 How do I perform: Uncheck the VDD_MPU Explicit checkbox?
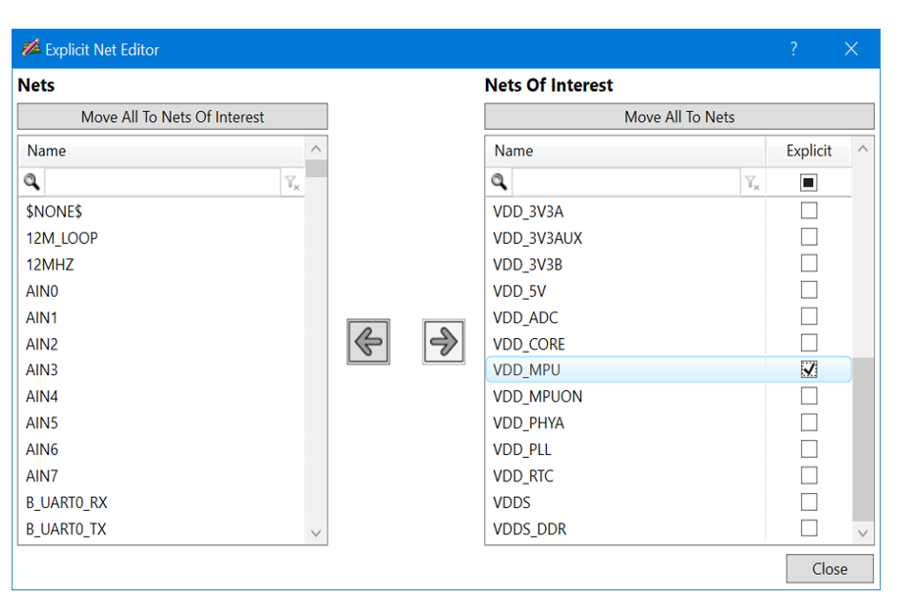point(809,370)
